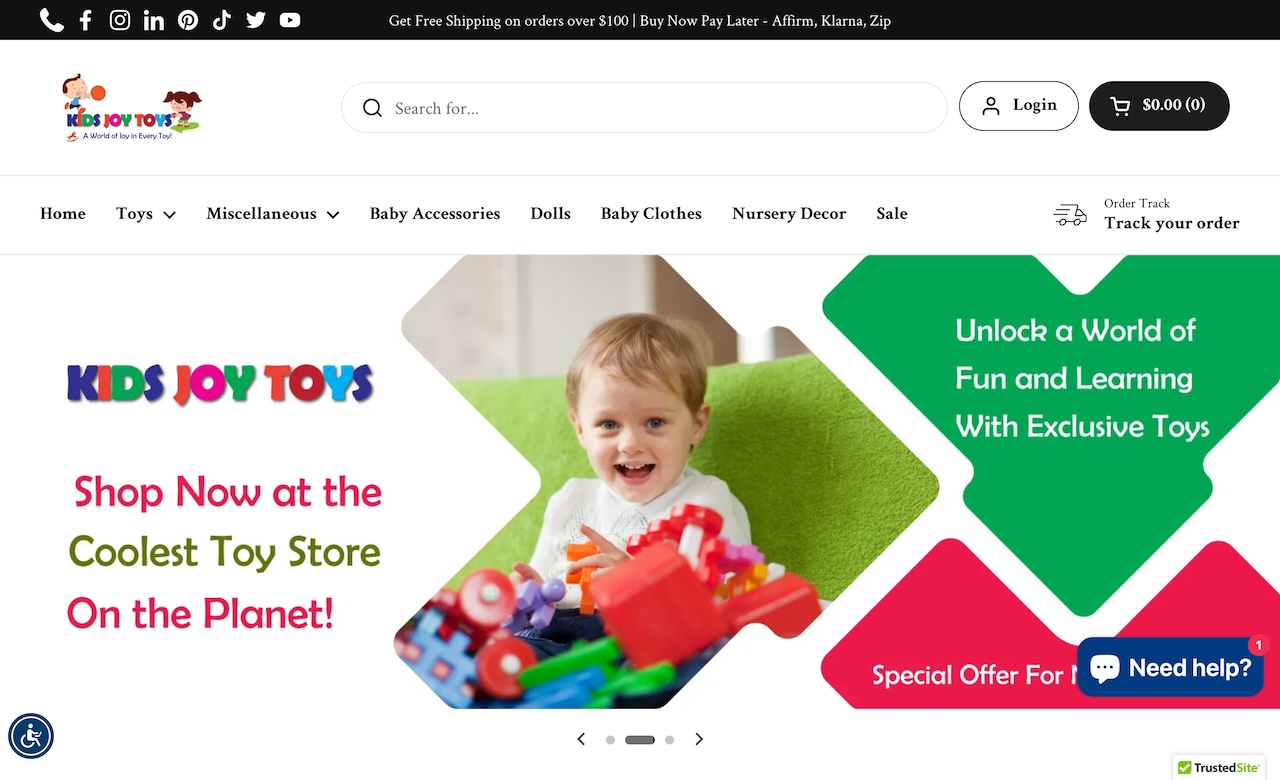The image size is (1280, 780).
Task: Open the Instagram social icon
Action: 120,20
